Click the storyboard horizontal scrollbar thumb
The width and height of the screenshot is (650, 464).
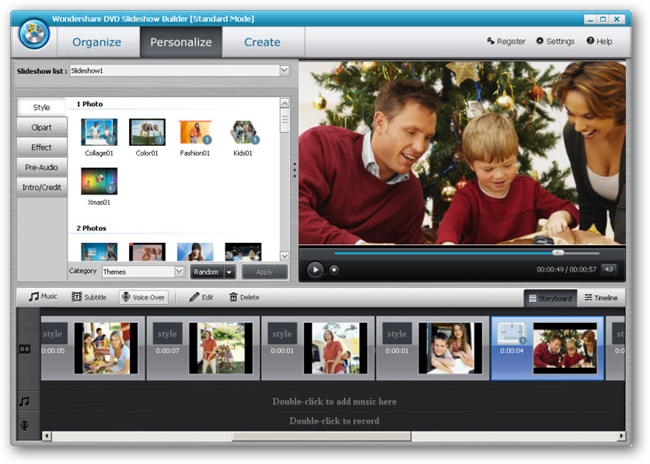pyautogui.click(x=322, y=436)
